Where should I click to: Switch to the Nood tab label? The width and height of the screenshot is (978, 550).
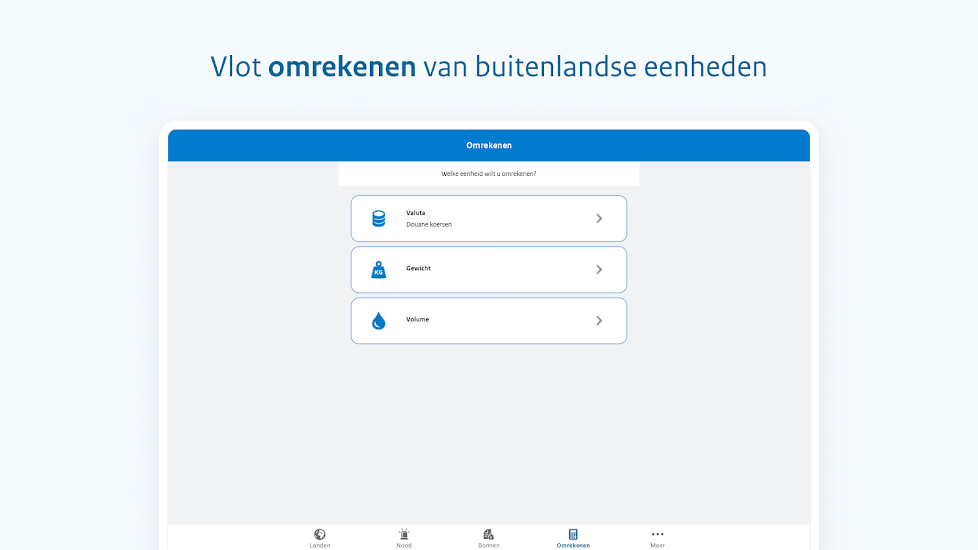404,545
